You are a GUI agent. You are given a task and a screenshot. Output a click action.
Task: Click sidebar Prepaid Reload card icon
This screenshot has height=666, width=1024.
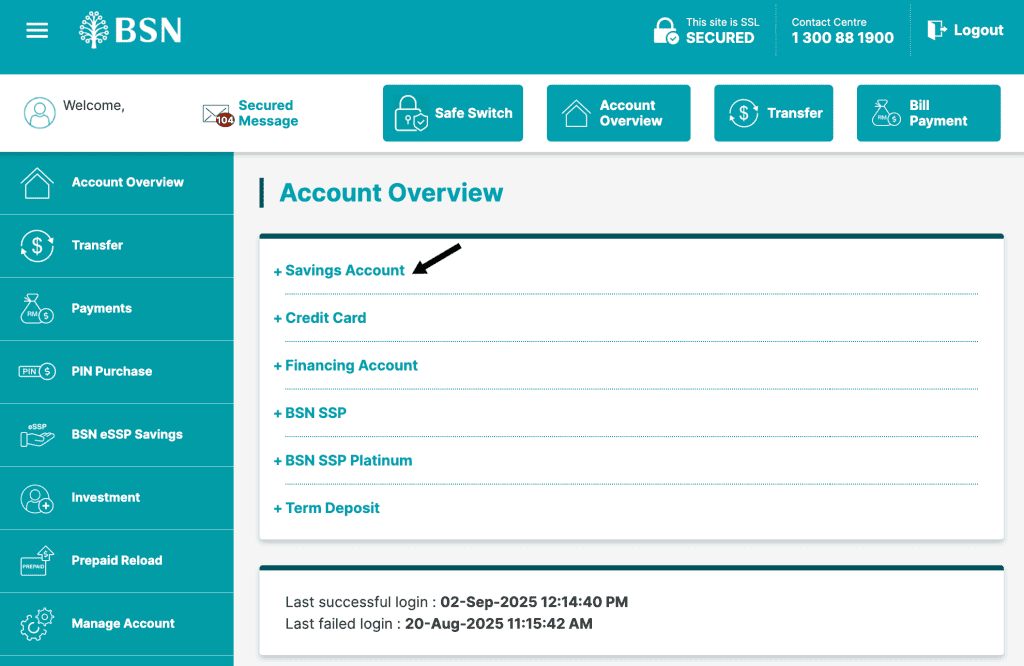(x=37, y=561)
